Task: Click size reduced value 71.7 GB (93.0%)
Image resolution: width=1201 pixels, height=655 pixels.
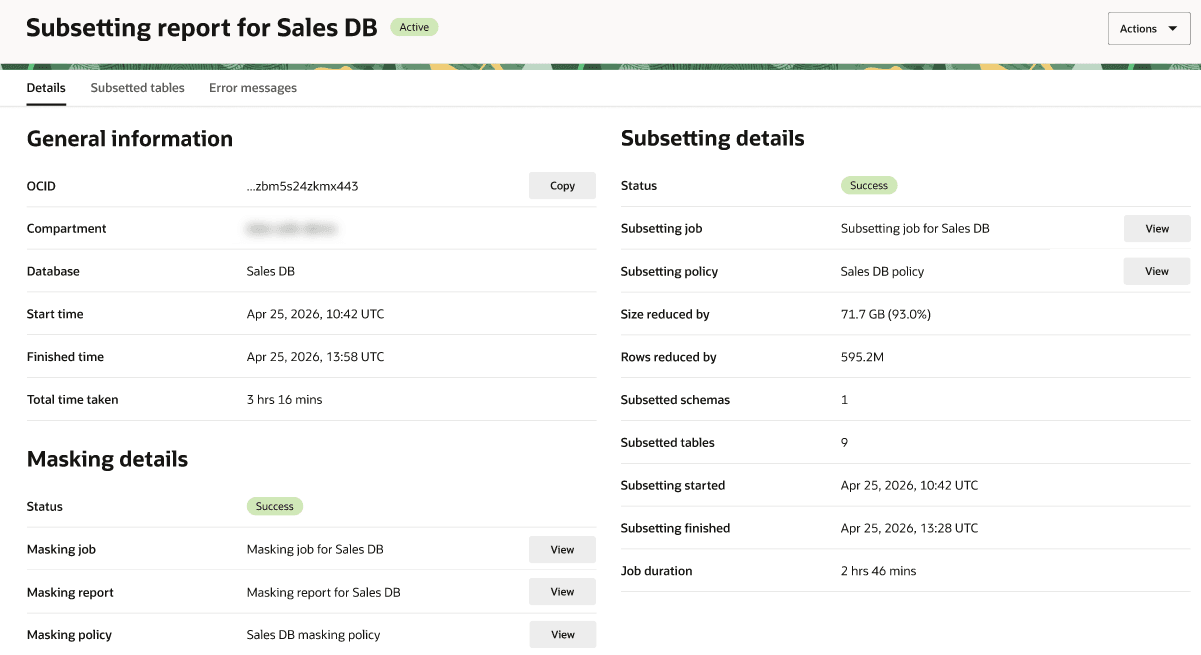Action: pos(886,315)
